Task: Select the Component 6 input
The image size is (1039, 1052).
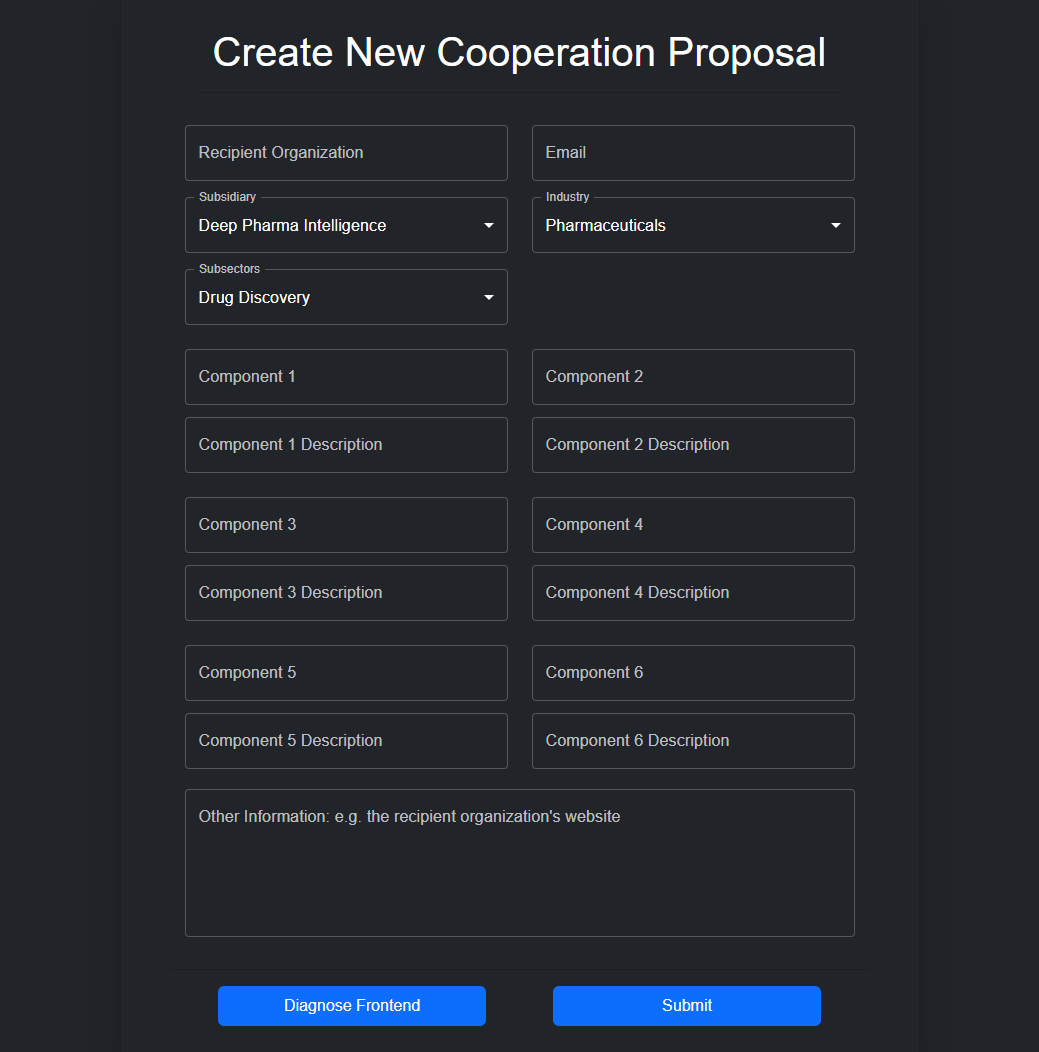Action: click(x=693, y=673)
